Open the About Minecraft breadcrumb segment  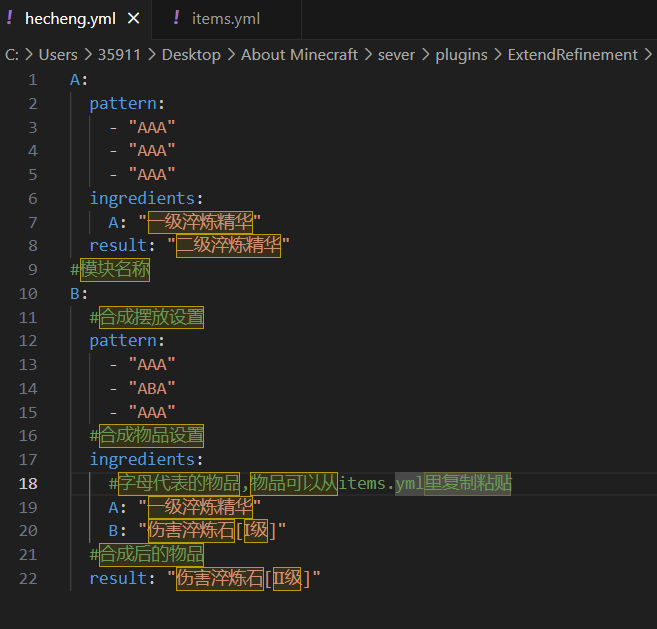click(299, 55)
